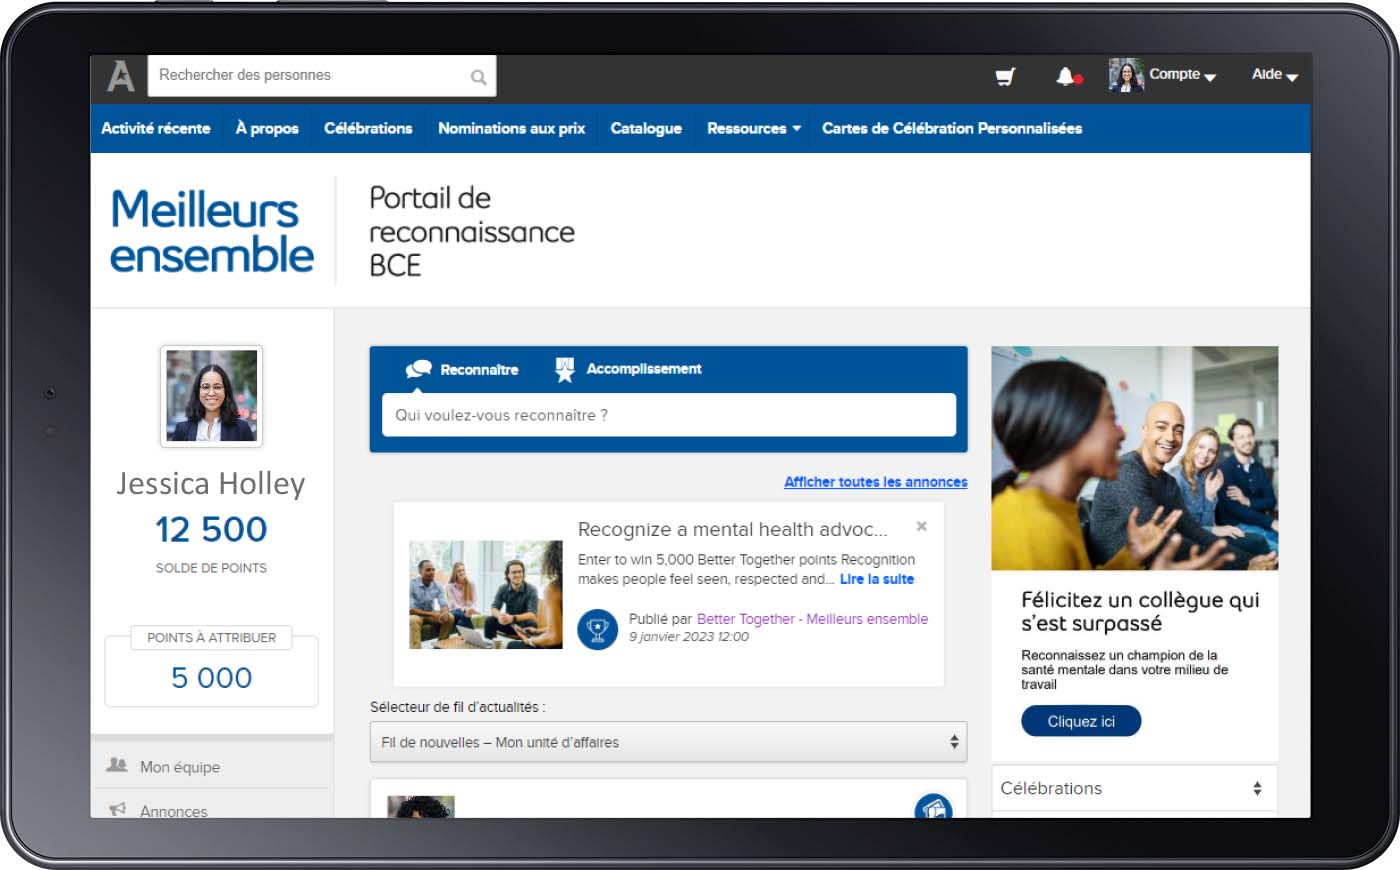Select the Accomplissement tab
The image size is (1400, 870).
tap(628, 369)
